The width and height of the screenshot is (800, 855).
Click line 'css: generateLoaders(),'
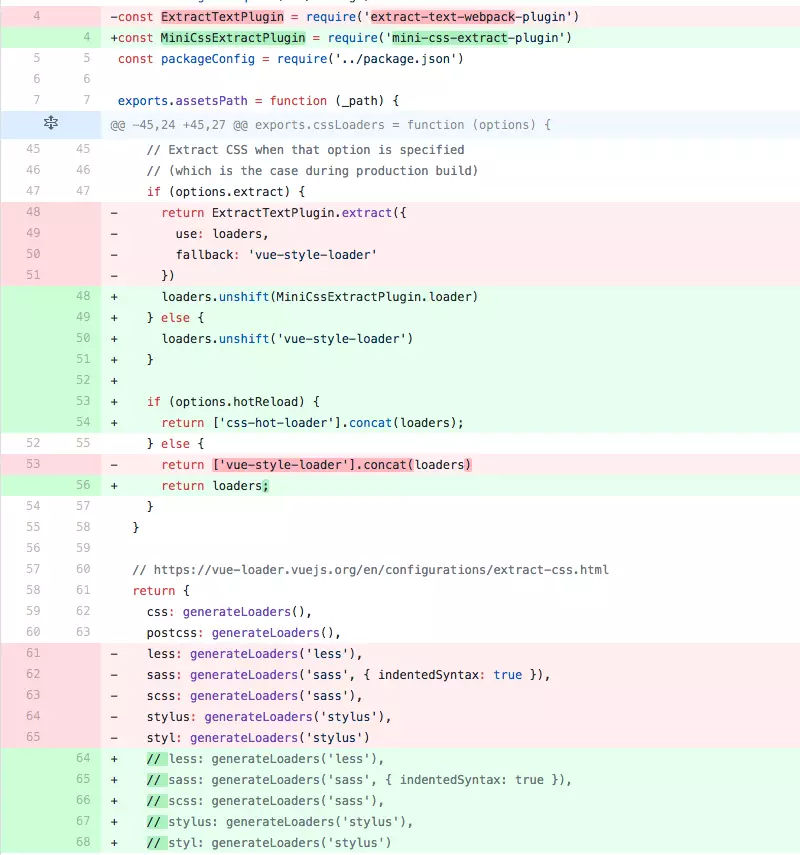229,612
